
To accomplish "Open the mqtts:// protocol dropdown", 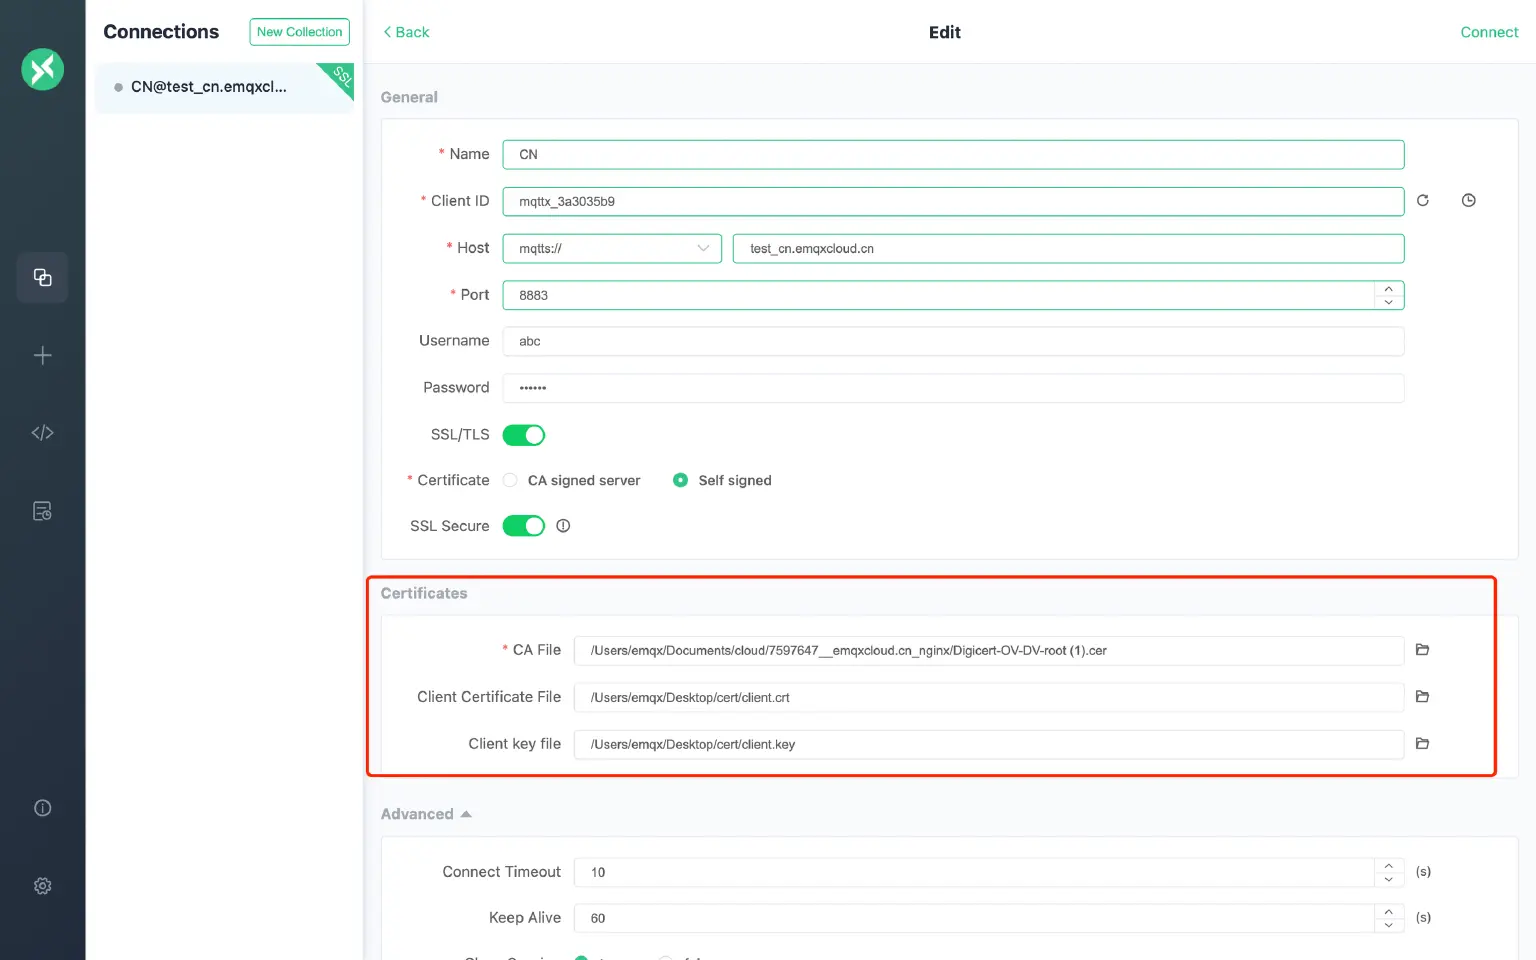I will (612, 249).
